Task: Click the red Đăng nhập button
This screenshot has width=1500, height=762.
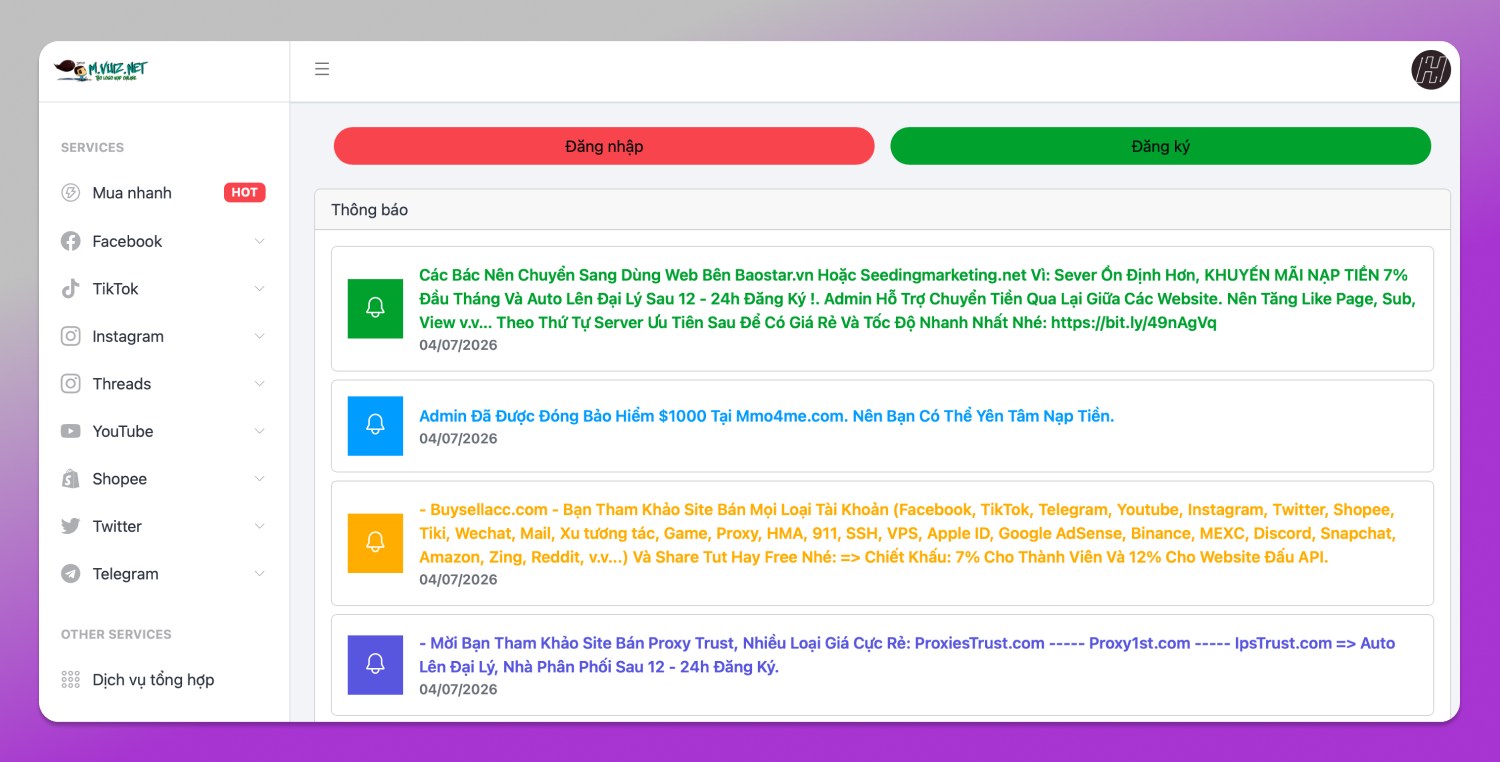Action: pos(604,146)
